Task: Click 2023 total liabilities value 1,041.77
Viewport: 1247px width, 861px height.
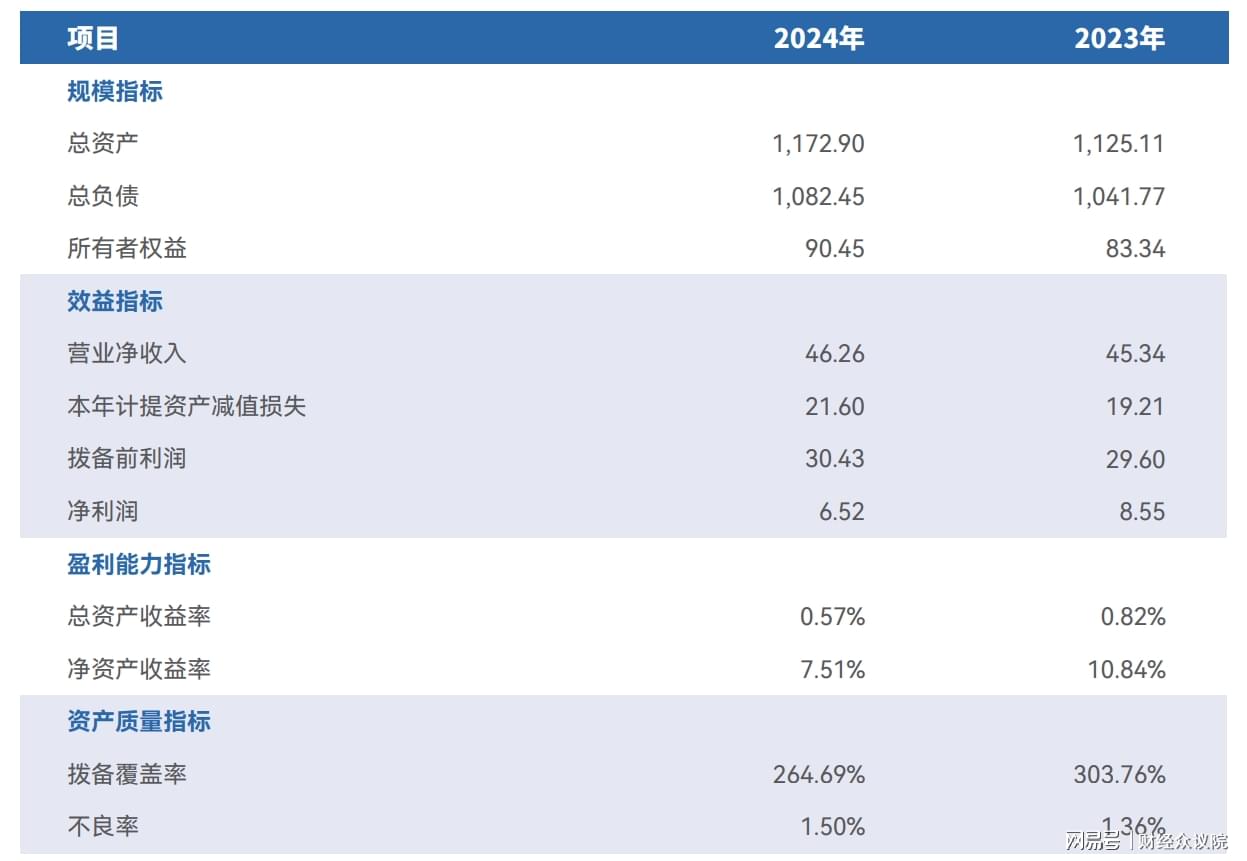Action: 1119,196
